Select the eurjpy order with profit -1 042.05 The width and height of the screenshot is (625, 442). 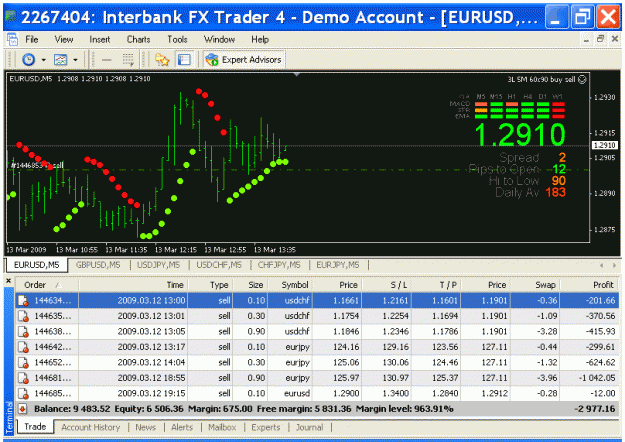317,378
